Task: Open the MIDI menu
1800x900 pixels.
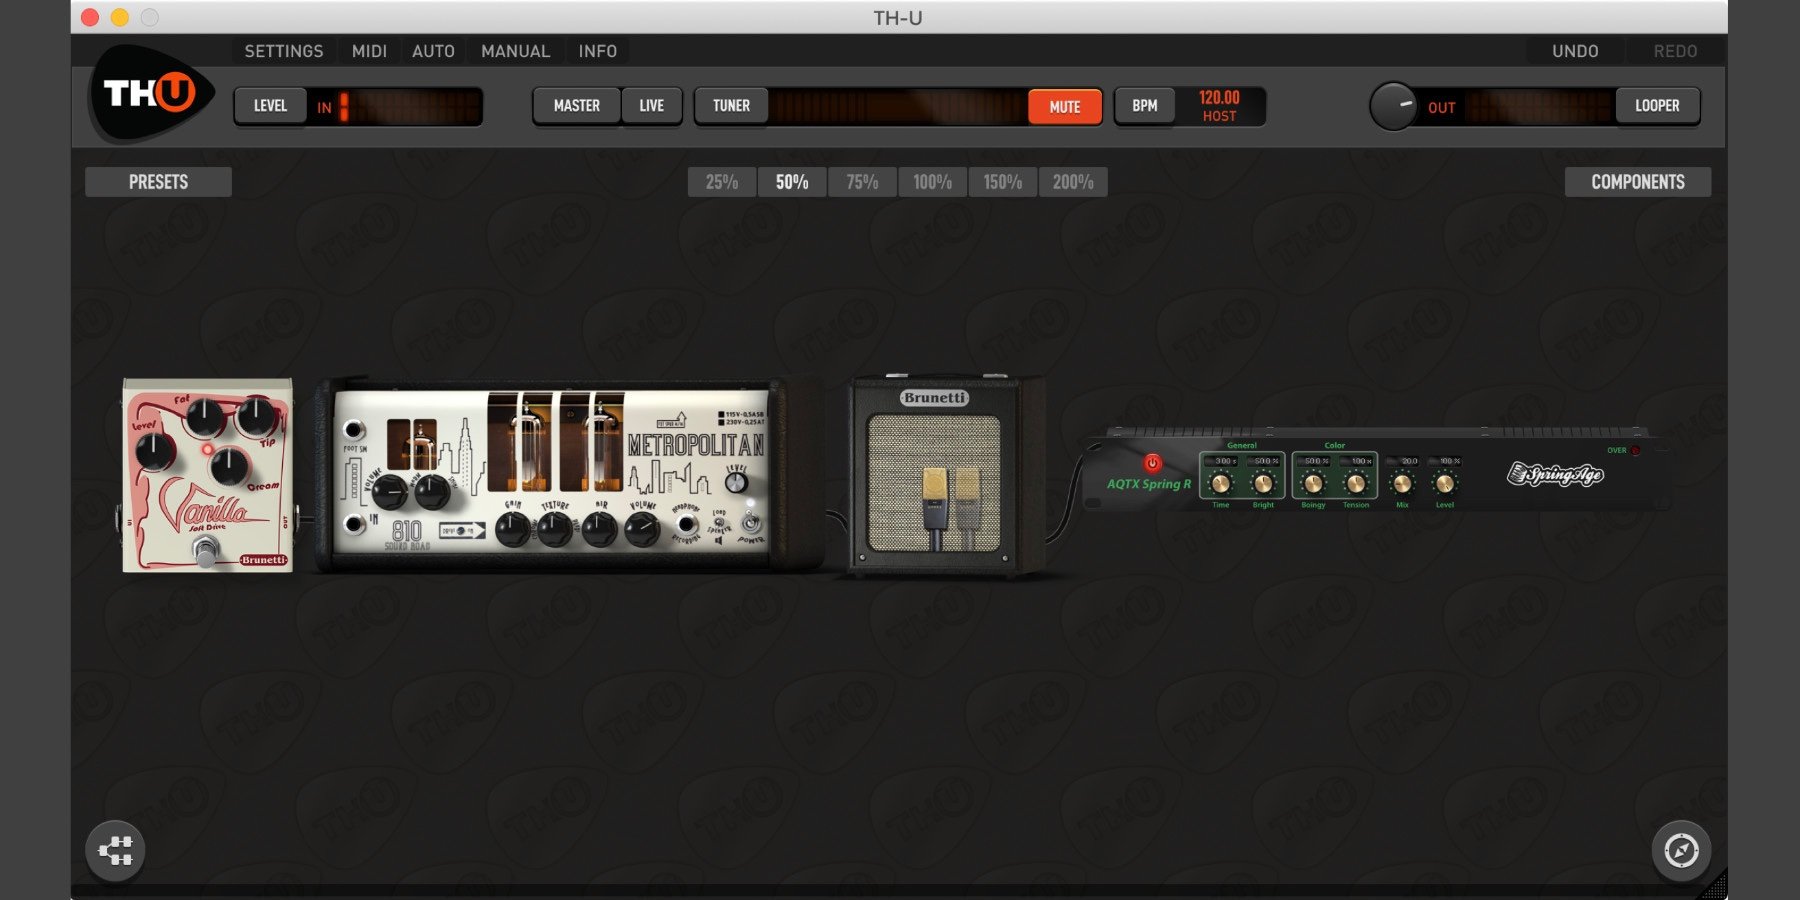Action: 369,51
